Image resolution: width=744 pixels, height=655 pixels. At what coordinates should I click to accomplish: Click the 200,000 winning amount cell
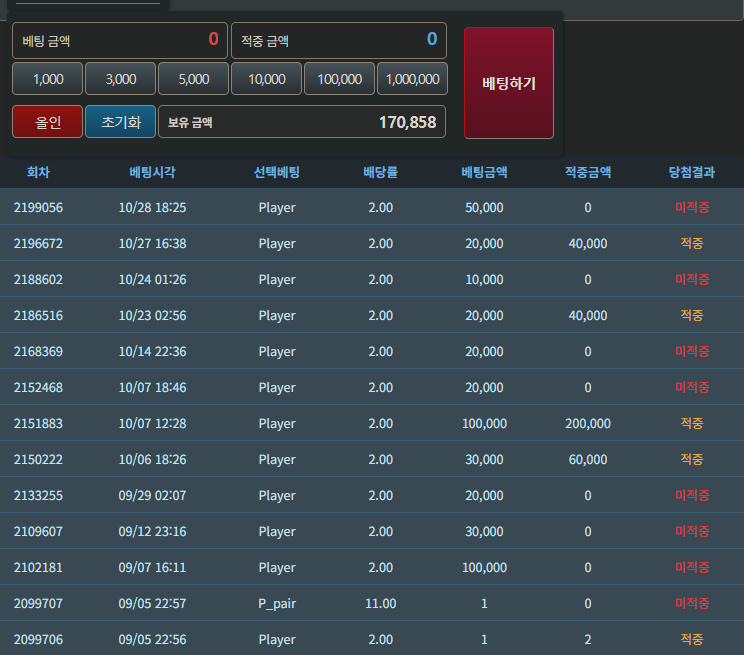click(x=588, y=423)
